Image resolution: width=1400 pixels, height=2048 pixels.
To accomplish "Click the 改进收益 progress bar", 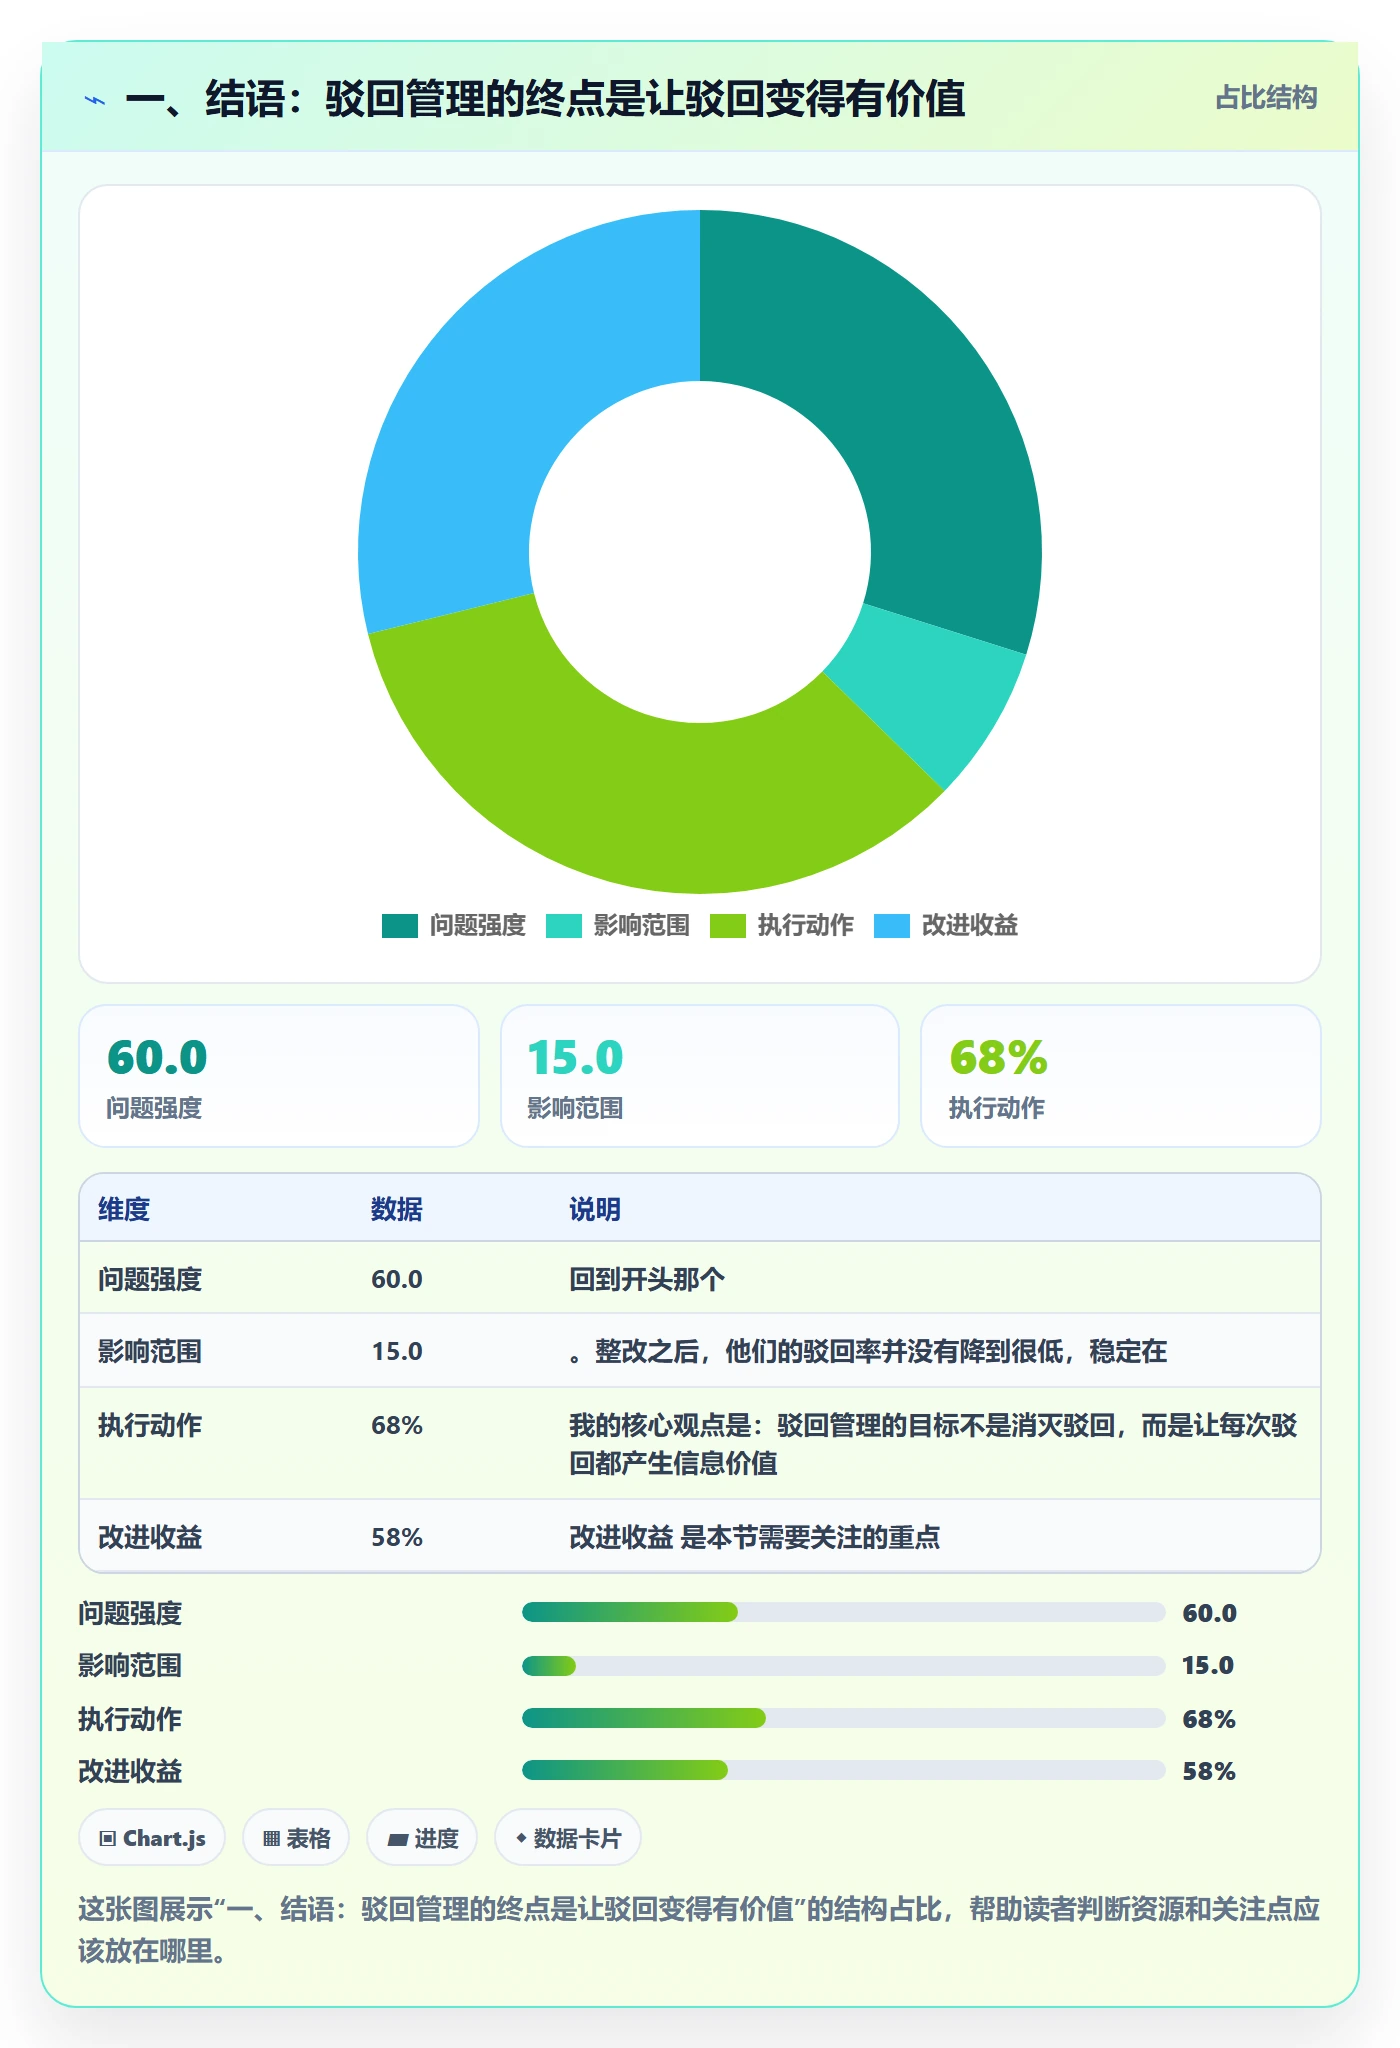I will (844, 1770).
